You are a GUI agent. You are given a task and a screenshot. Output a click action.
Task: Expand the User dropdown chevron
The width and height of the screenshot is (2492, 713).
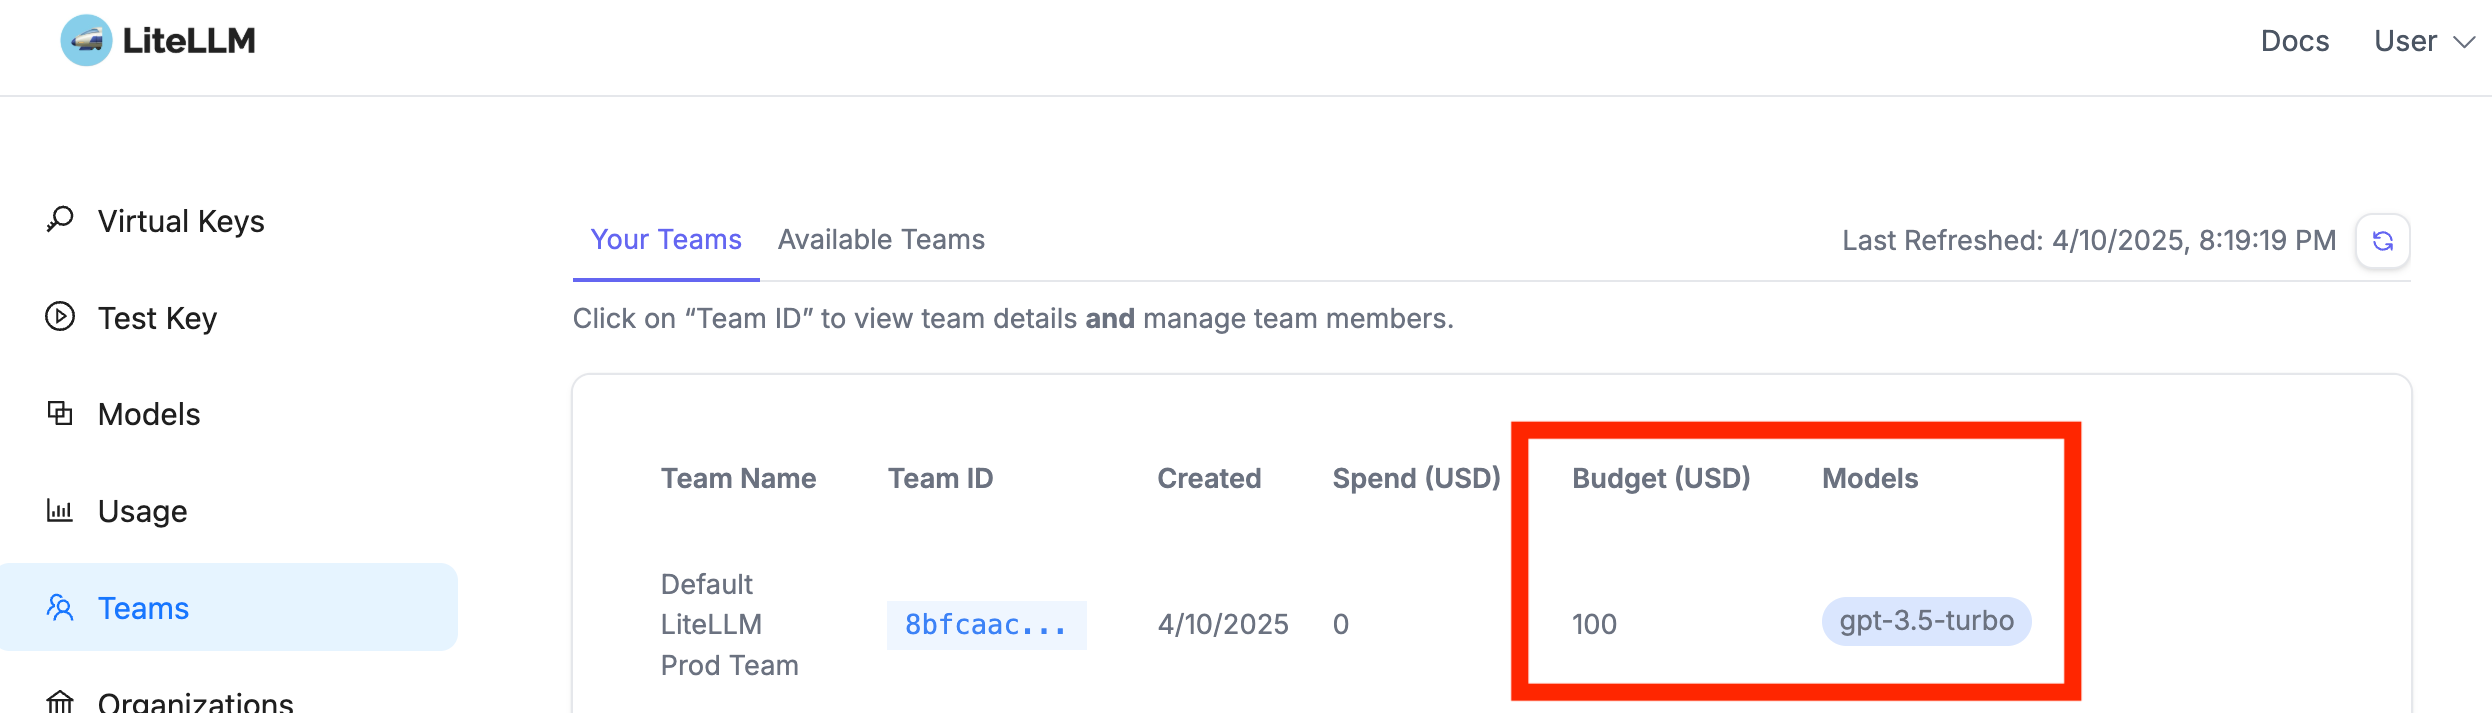2464,42
